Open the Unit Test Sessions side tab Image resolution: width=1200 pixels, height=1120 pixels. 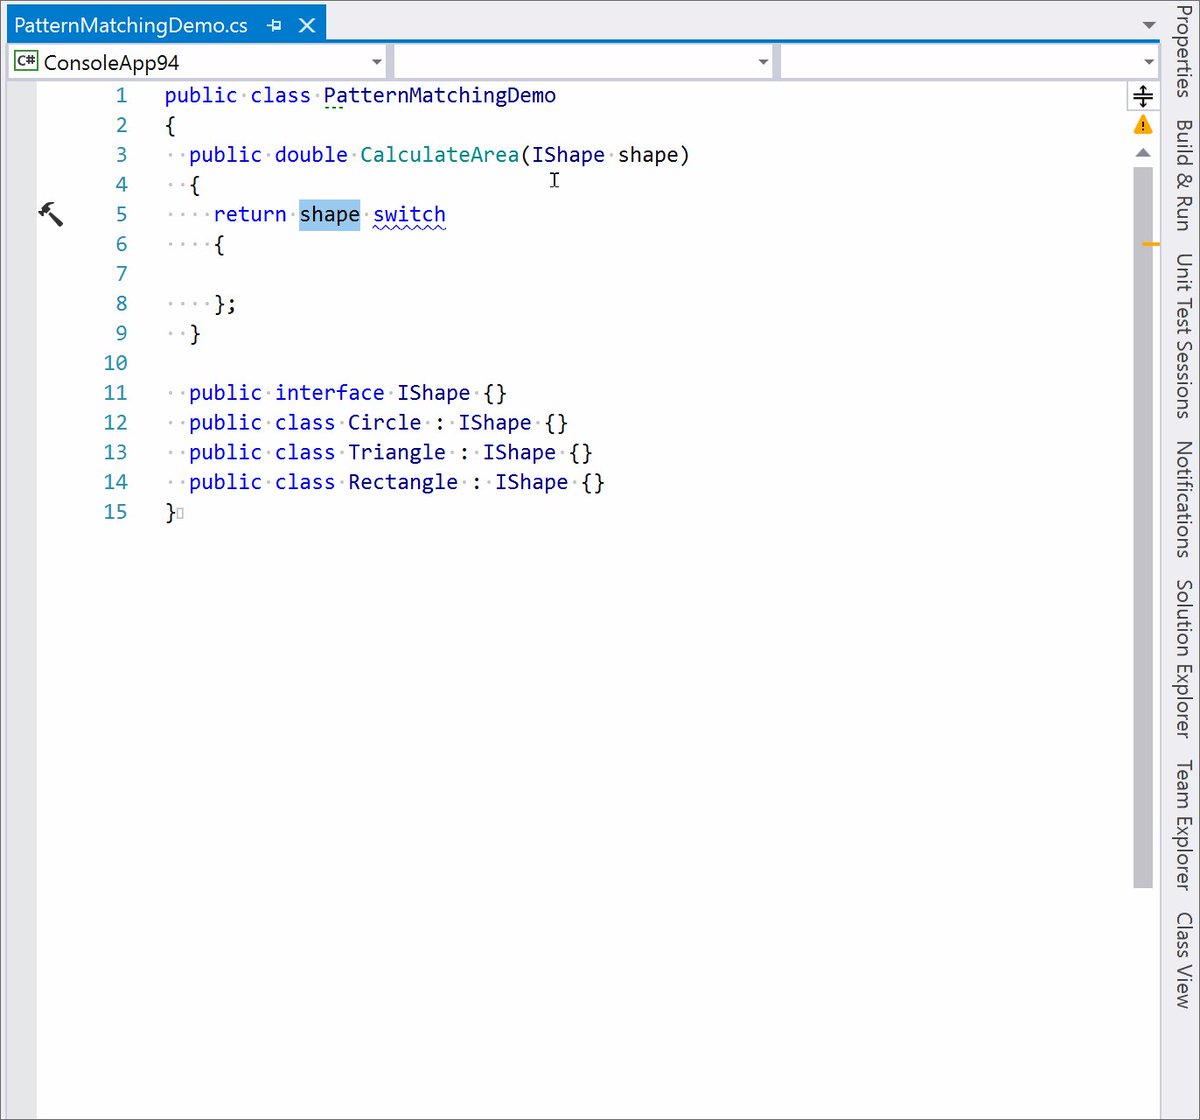coord(1185,335)
